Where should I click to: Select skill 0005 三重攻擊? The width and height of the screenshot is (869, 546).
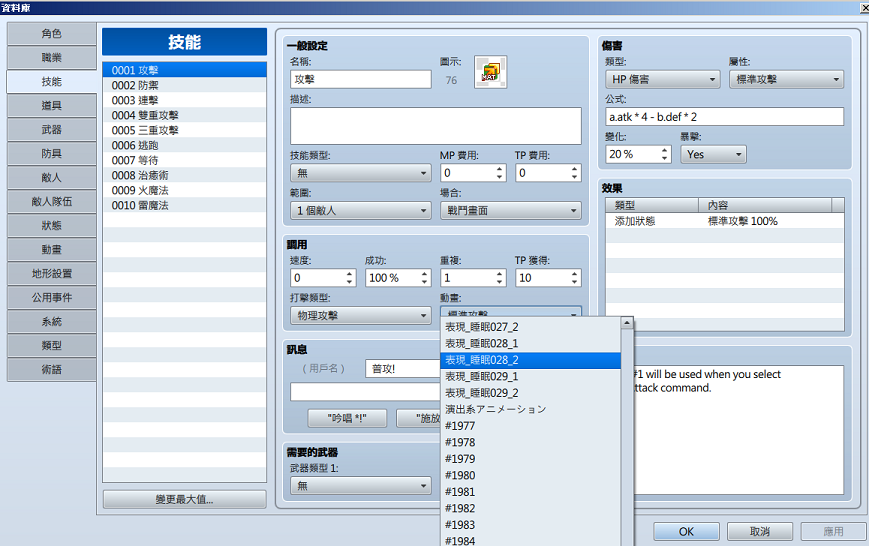pos(185,130)
